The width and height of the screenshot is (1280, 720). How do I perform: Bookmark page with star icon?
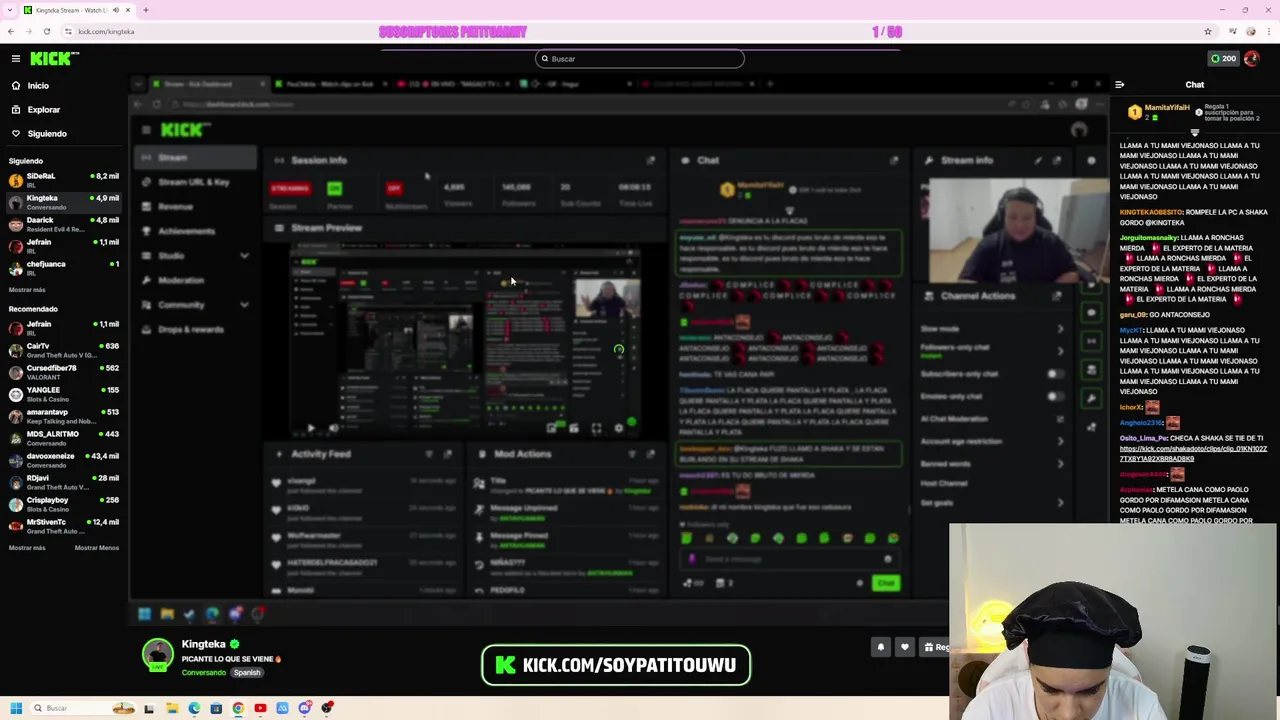coord(1207,32)
